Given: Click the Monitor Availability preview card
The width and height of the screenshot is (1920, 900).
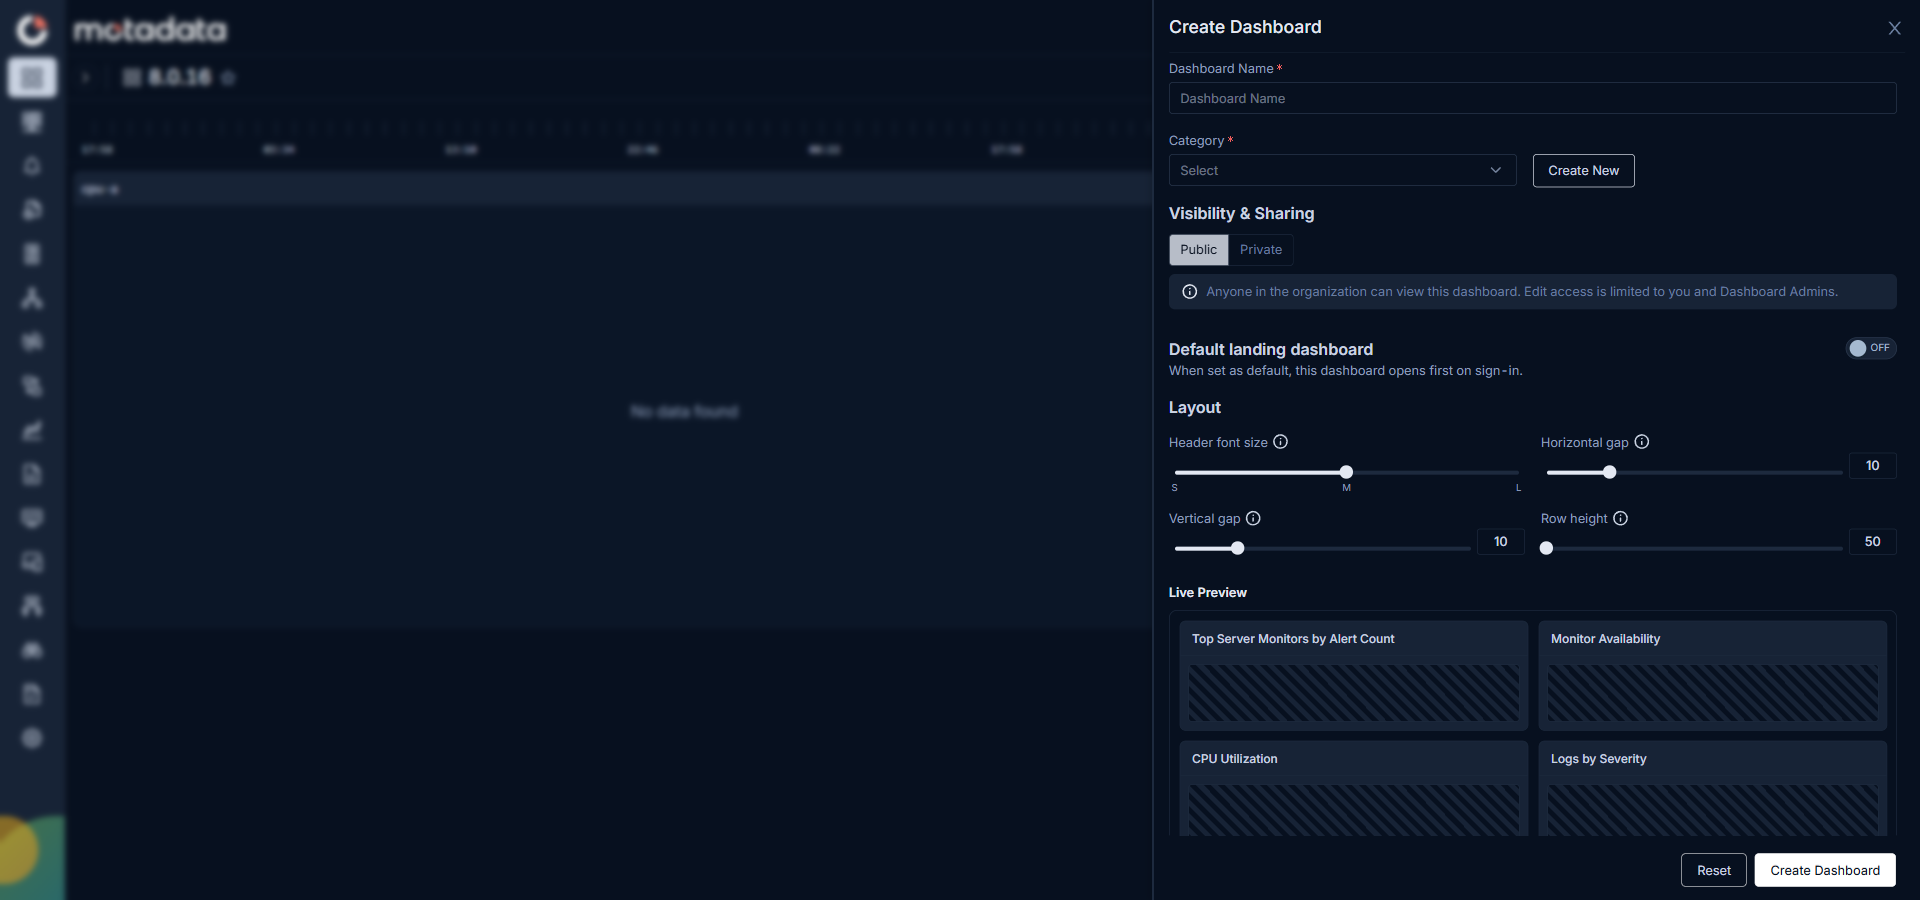Looking at the screenshot, I should click(1712, 675).
